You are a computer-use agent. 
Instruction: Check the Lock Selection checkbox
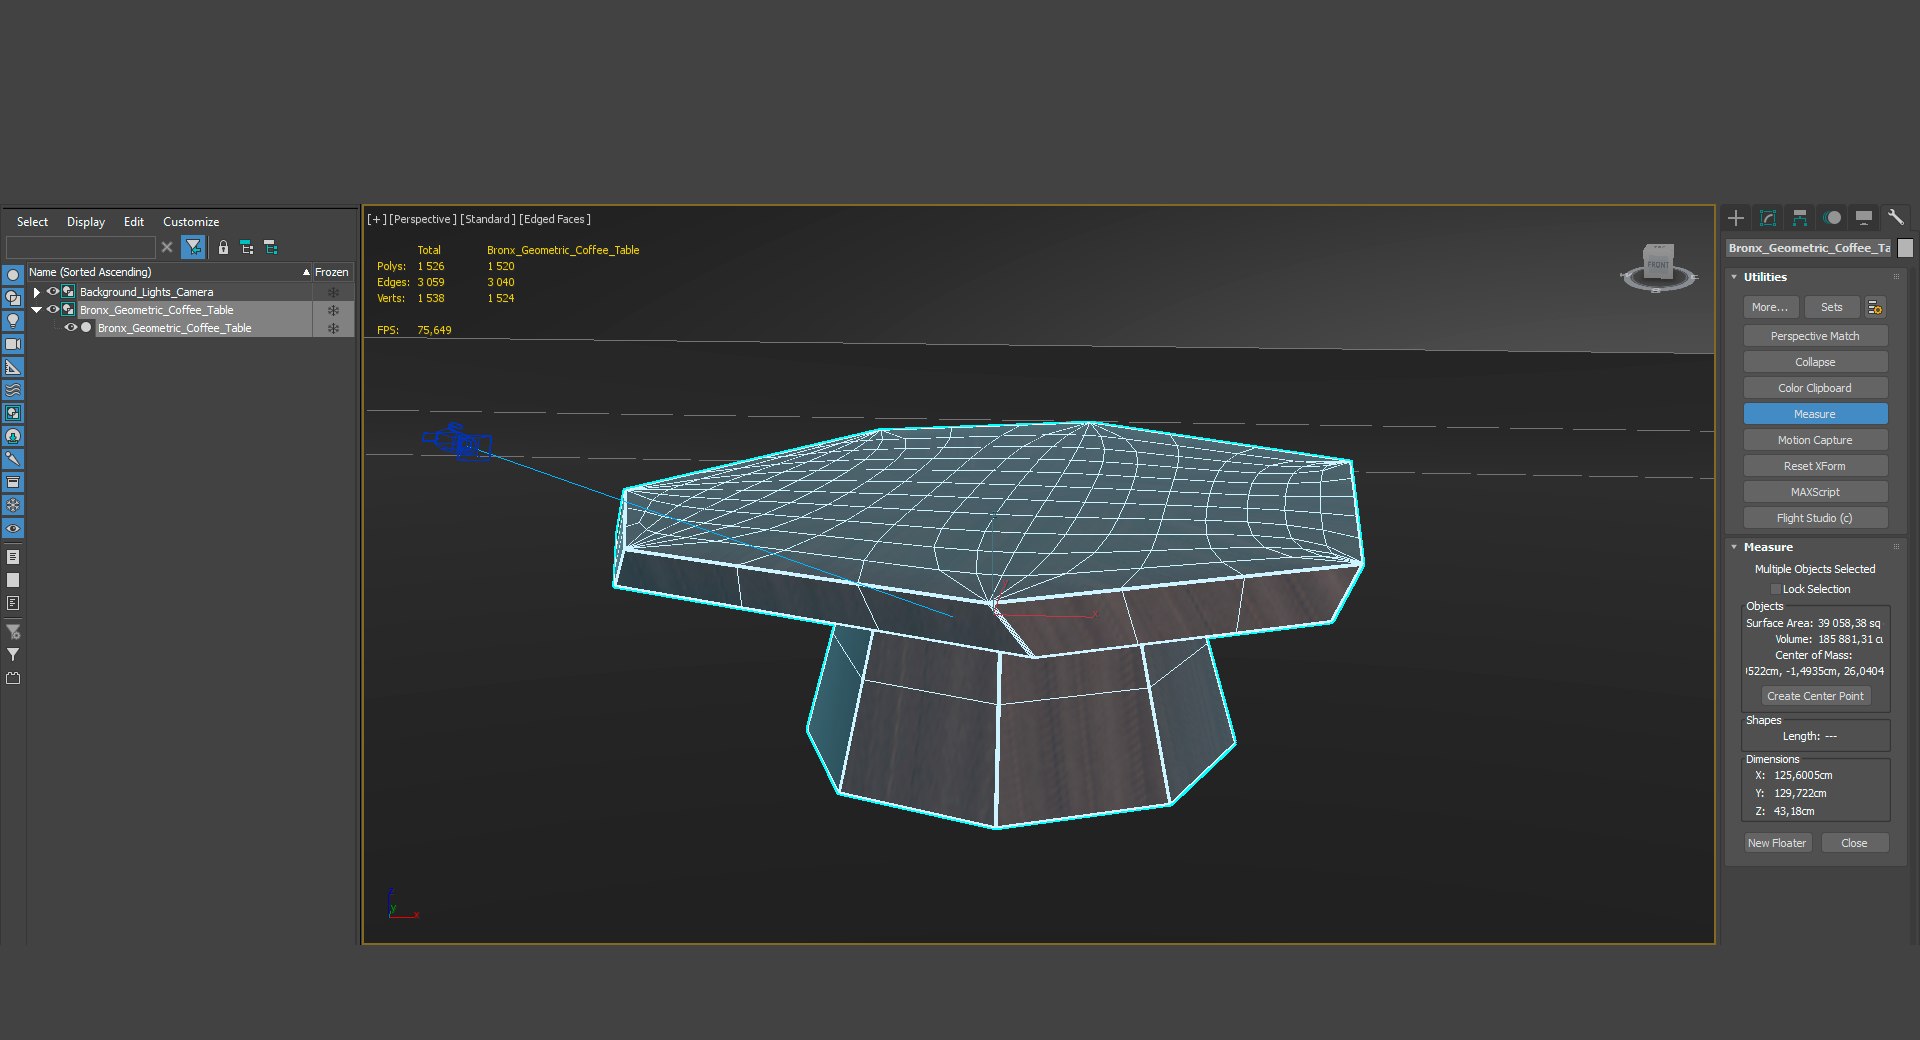pyautogui.click(x=1776, y=590)
